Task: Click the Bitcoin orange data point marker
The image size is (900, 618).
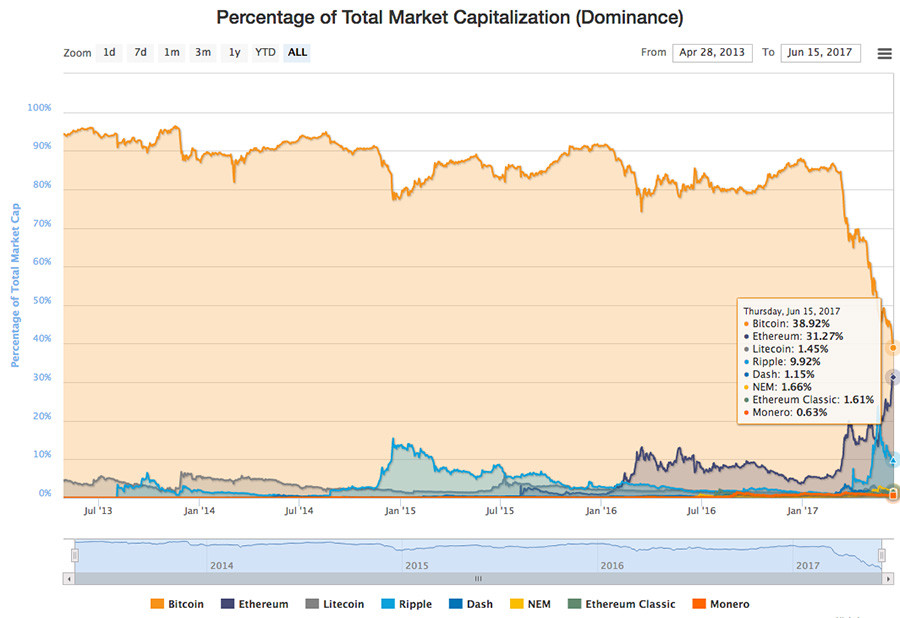Action: (x=893, y=348)
